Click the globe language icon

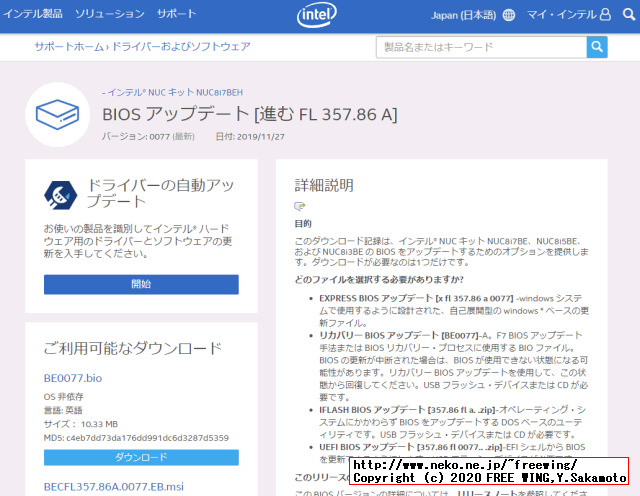coord(509,15)
